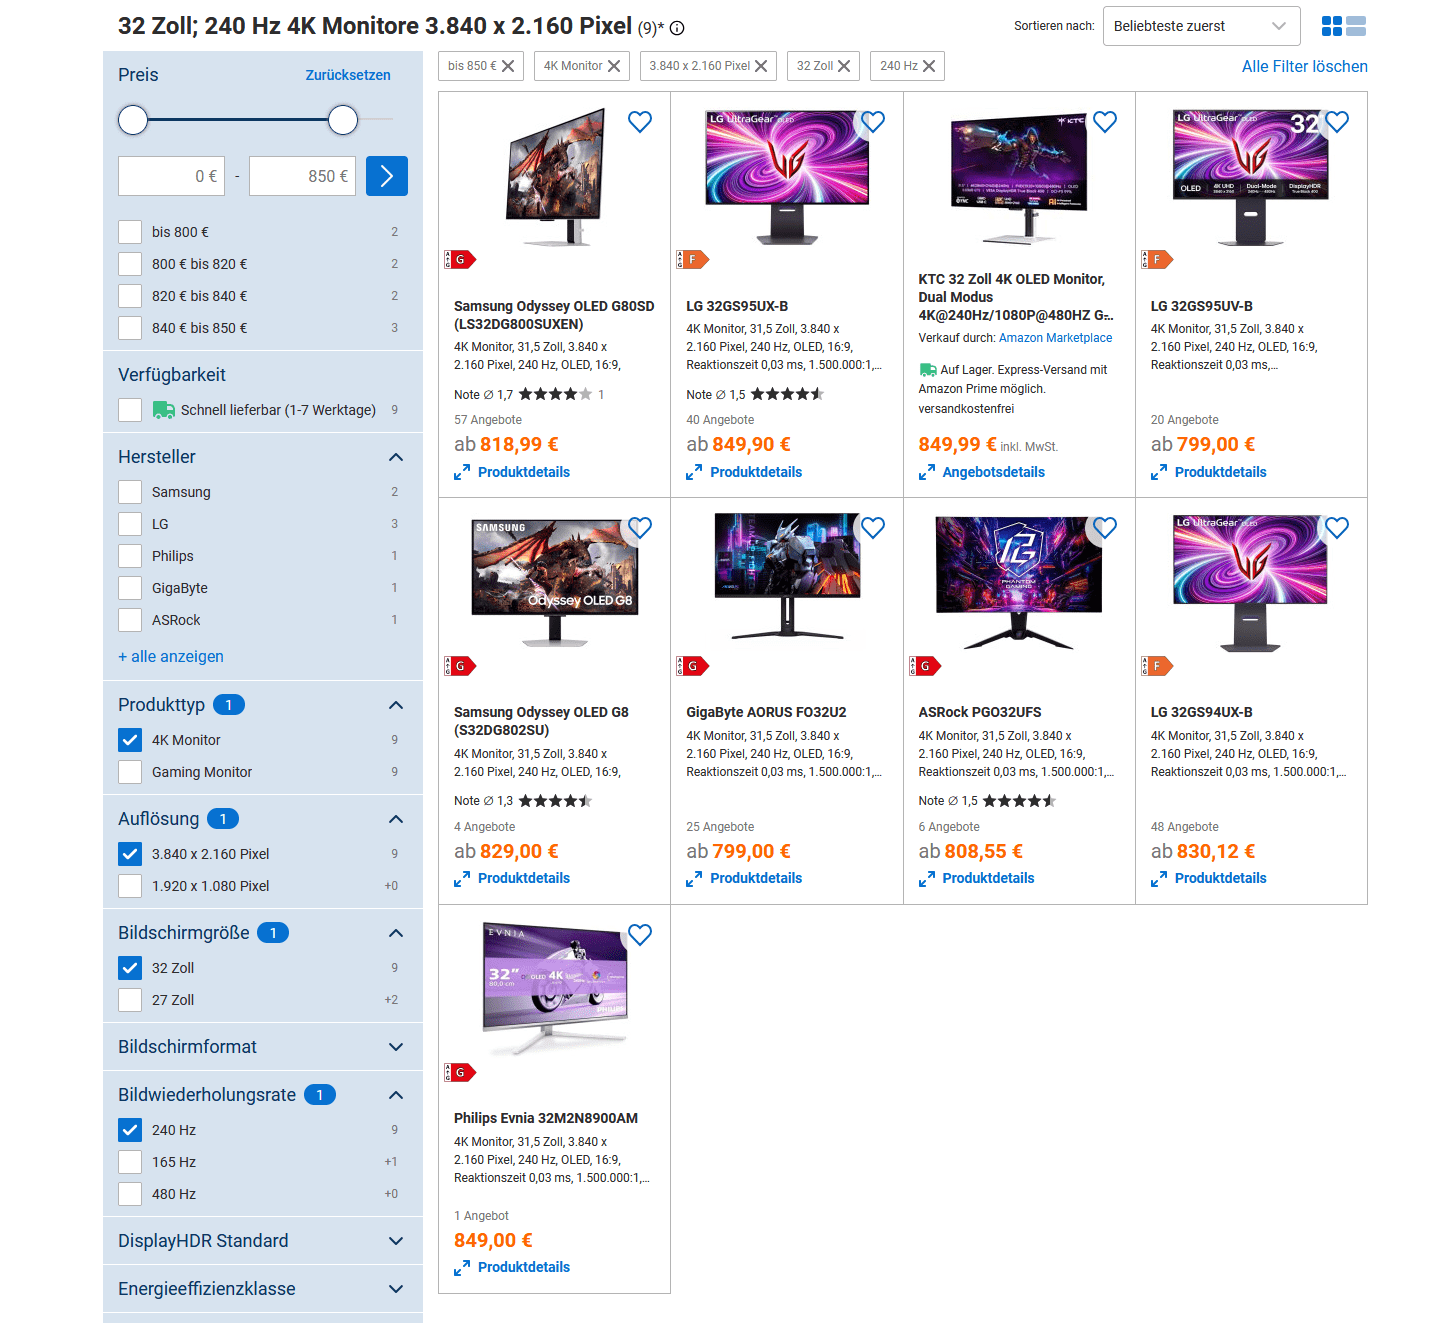1434x1323 pixels.
Task: Open the GigaByte AORUS FO32U2 product image
Action: point(787,578)
